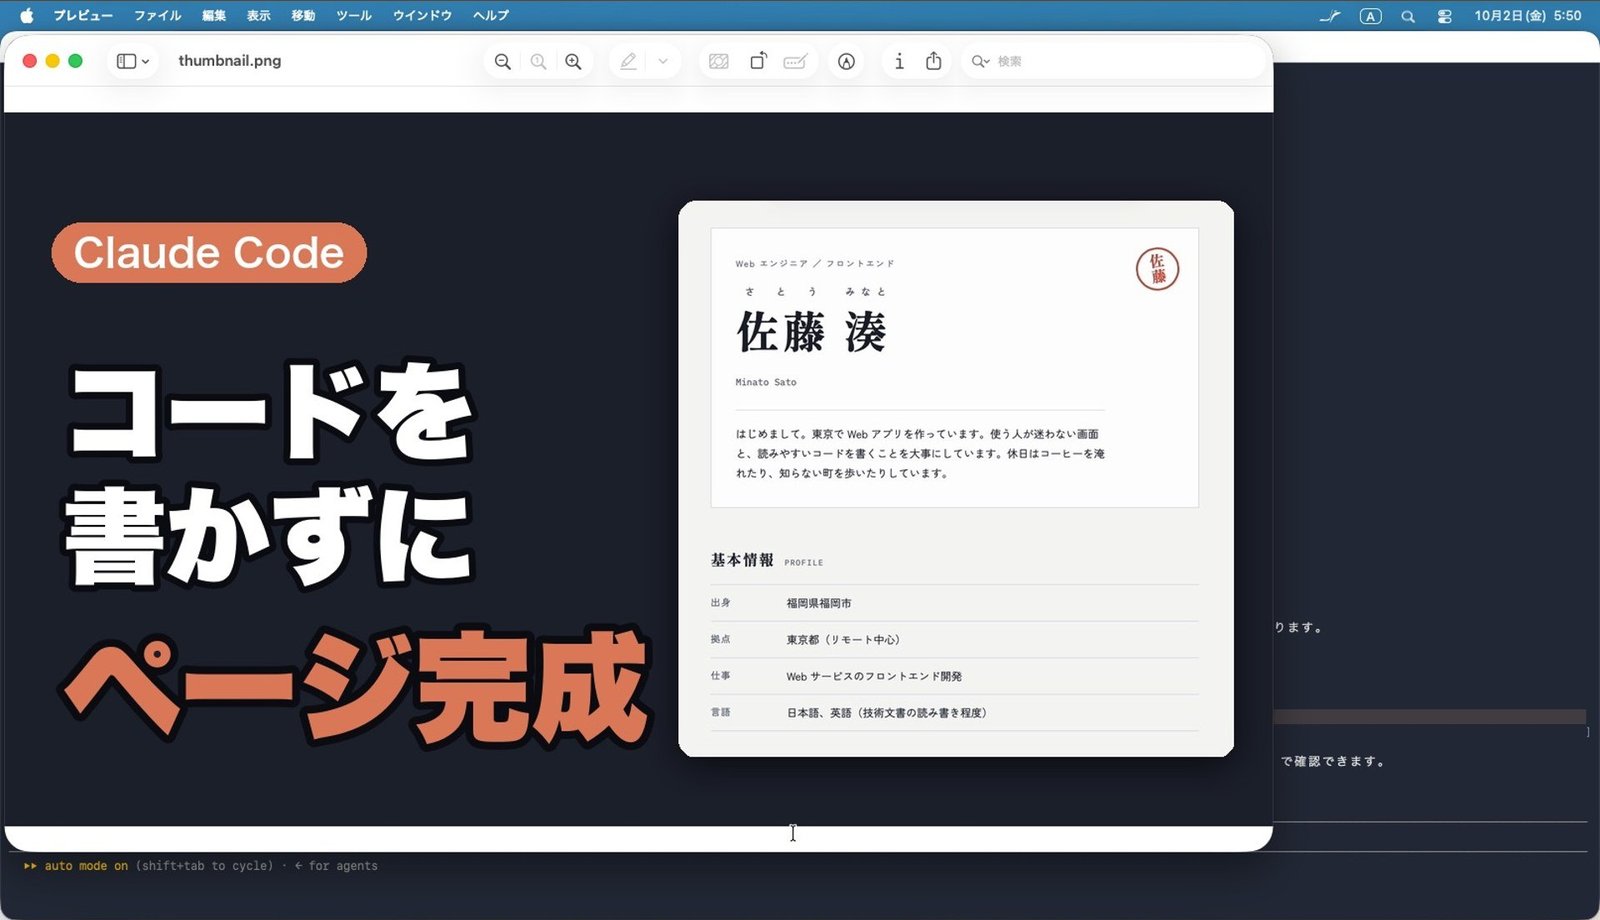Click the Claude Code badge in image
1600x920 pixels.
[x=209, y=253]
